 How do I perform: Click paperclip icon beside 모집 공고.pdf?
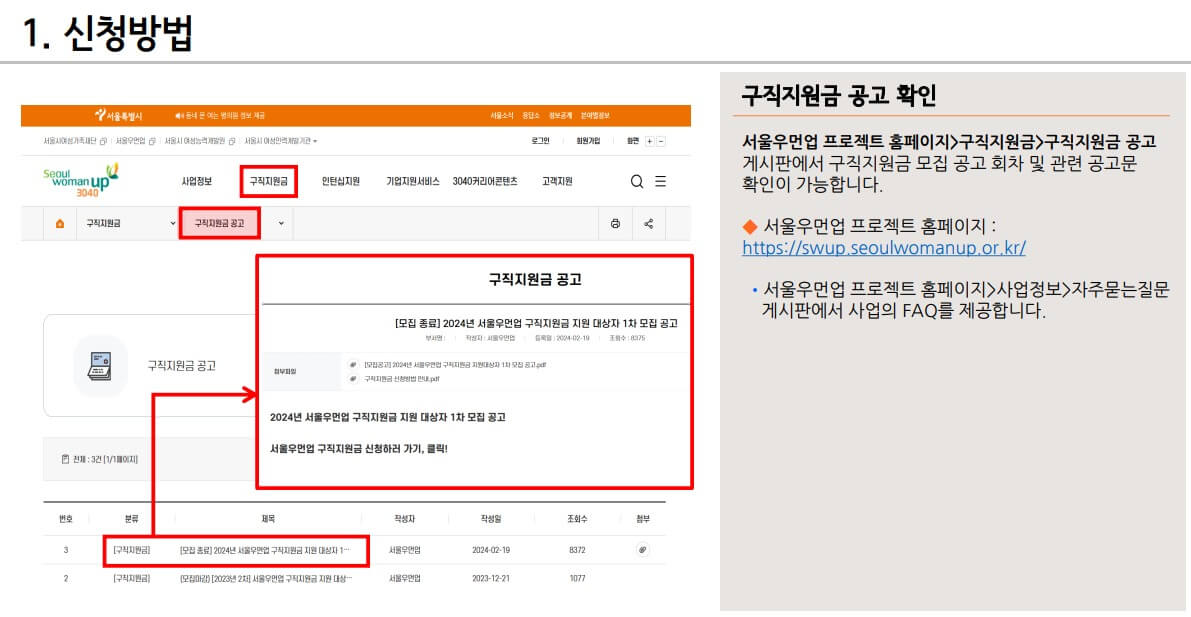coord(353,365)
